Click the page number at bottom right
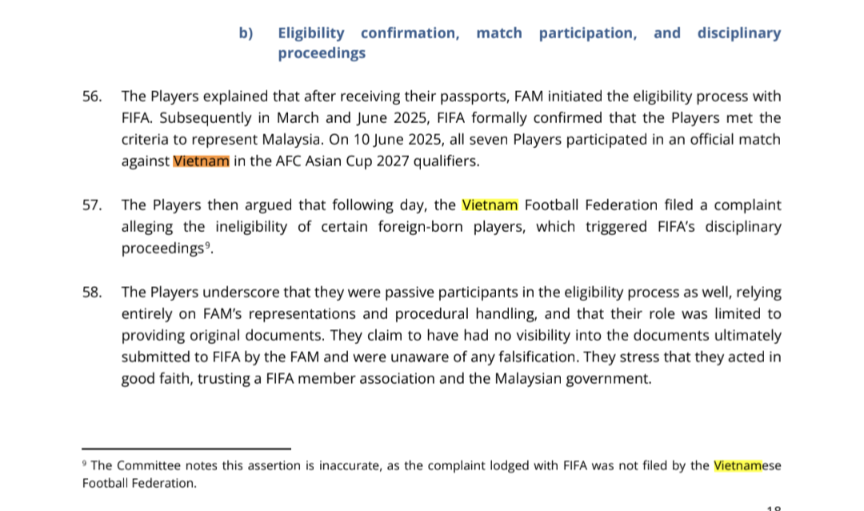This screenshot has height=511, width=864. click(771, 506)
